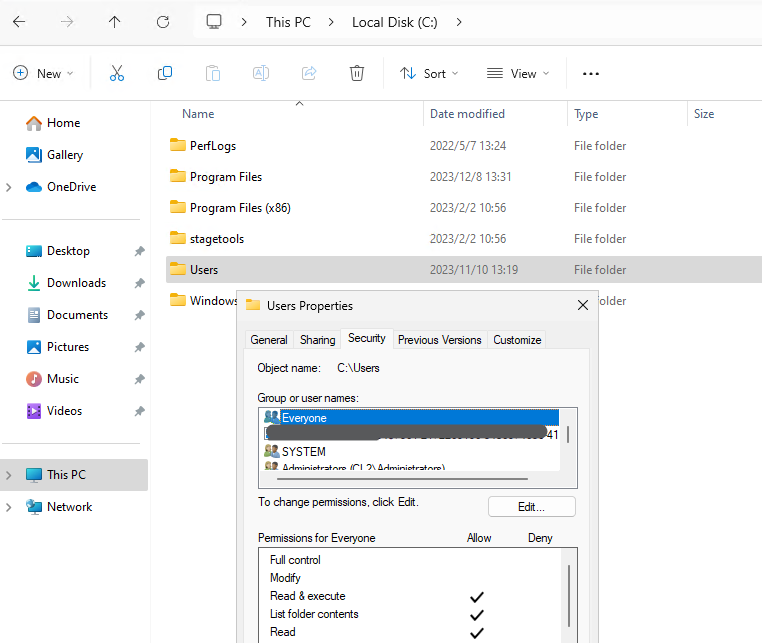Select Everyone in group or user names
Screen dimensions: 762x643
[411, 418]
